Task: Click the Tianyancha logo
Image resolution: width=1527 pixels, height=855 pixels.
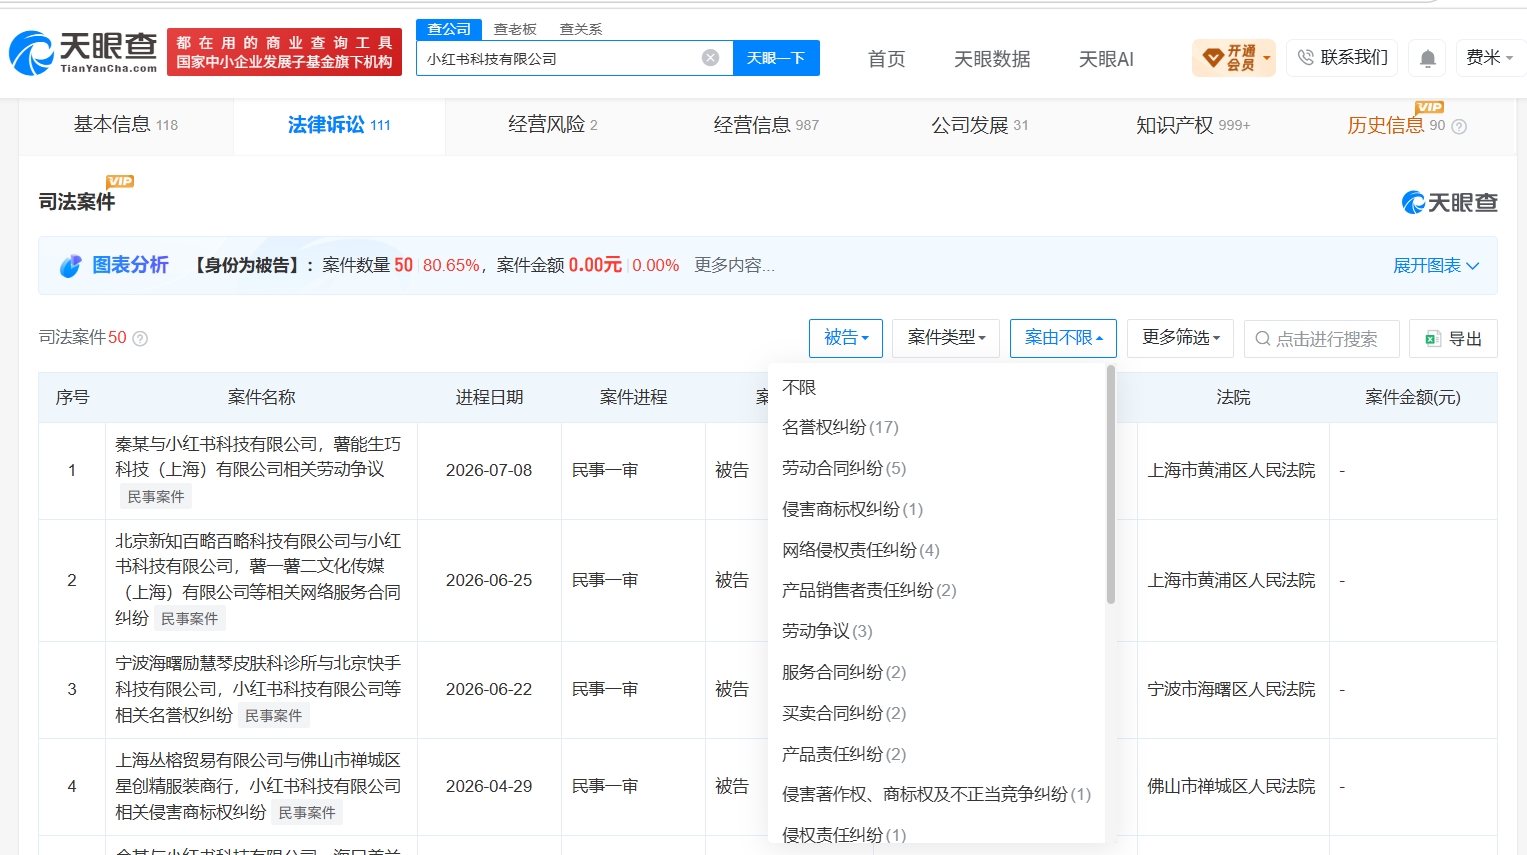Action: [x=83, y=52]
